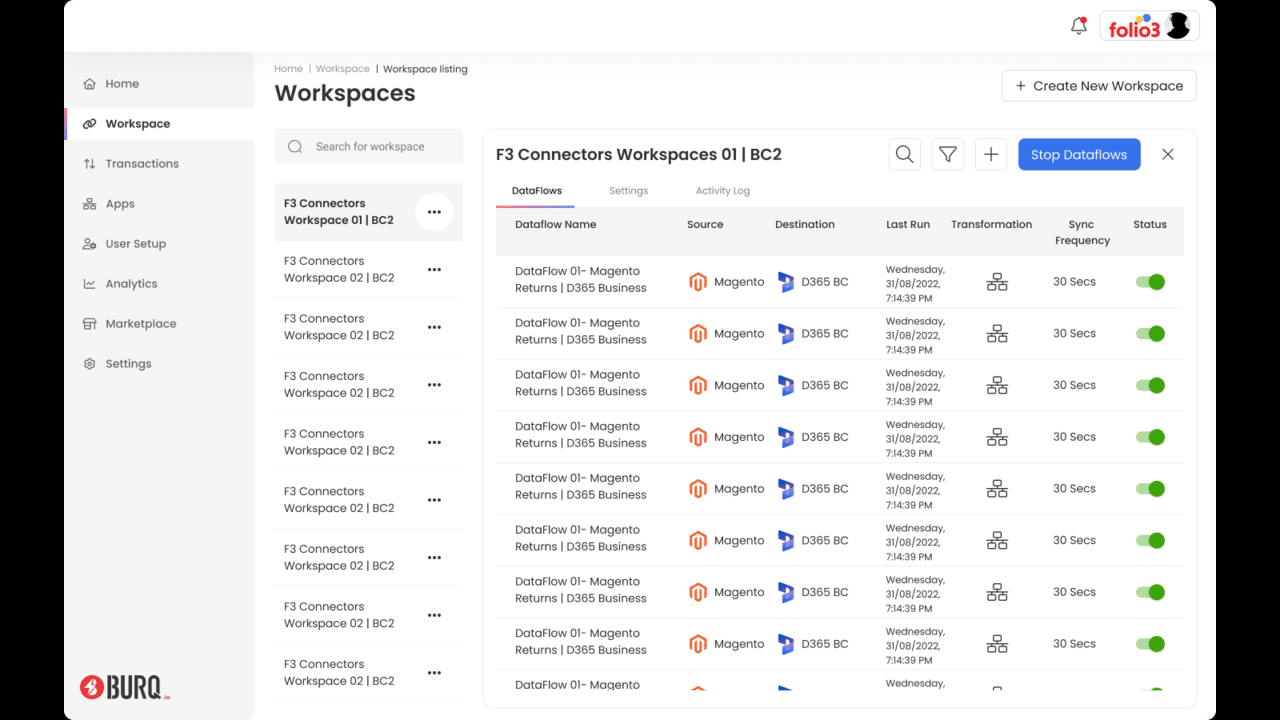Open options of fifth Workspace 02 entry
This screenshot has width=1280, height=720.
[x=434, y=500]
